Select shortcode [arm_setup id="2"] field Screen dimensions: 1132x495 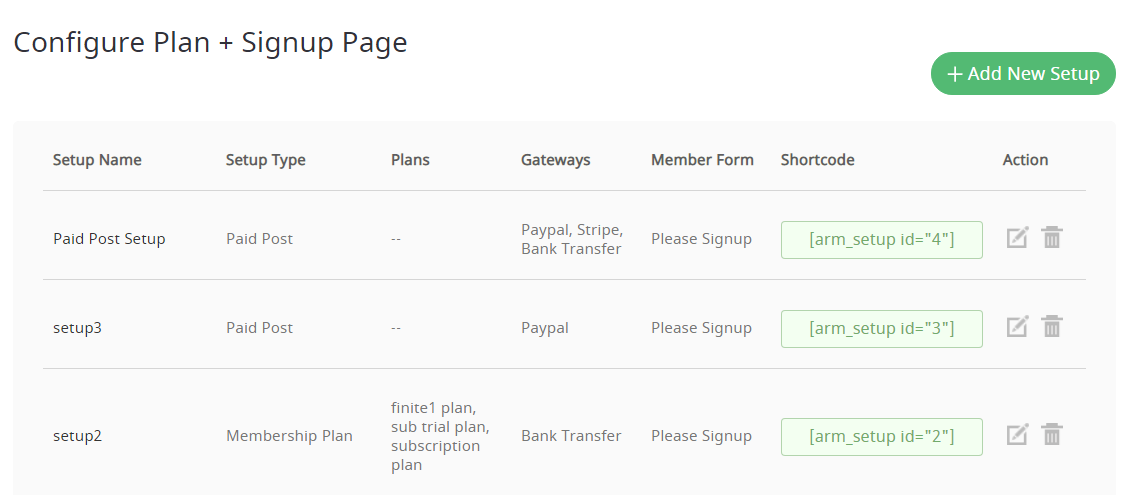(x=881, y=437)
